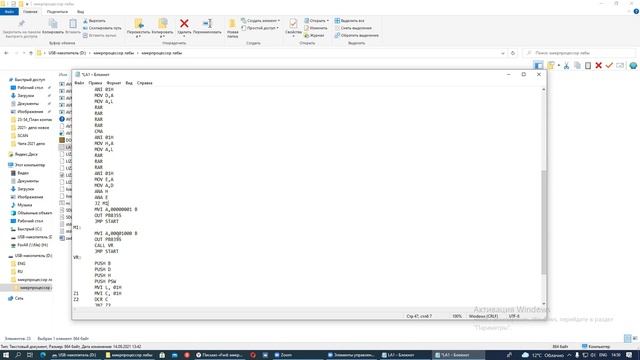Expand the Простой доступ dropdown

(x=260, y=28)
